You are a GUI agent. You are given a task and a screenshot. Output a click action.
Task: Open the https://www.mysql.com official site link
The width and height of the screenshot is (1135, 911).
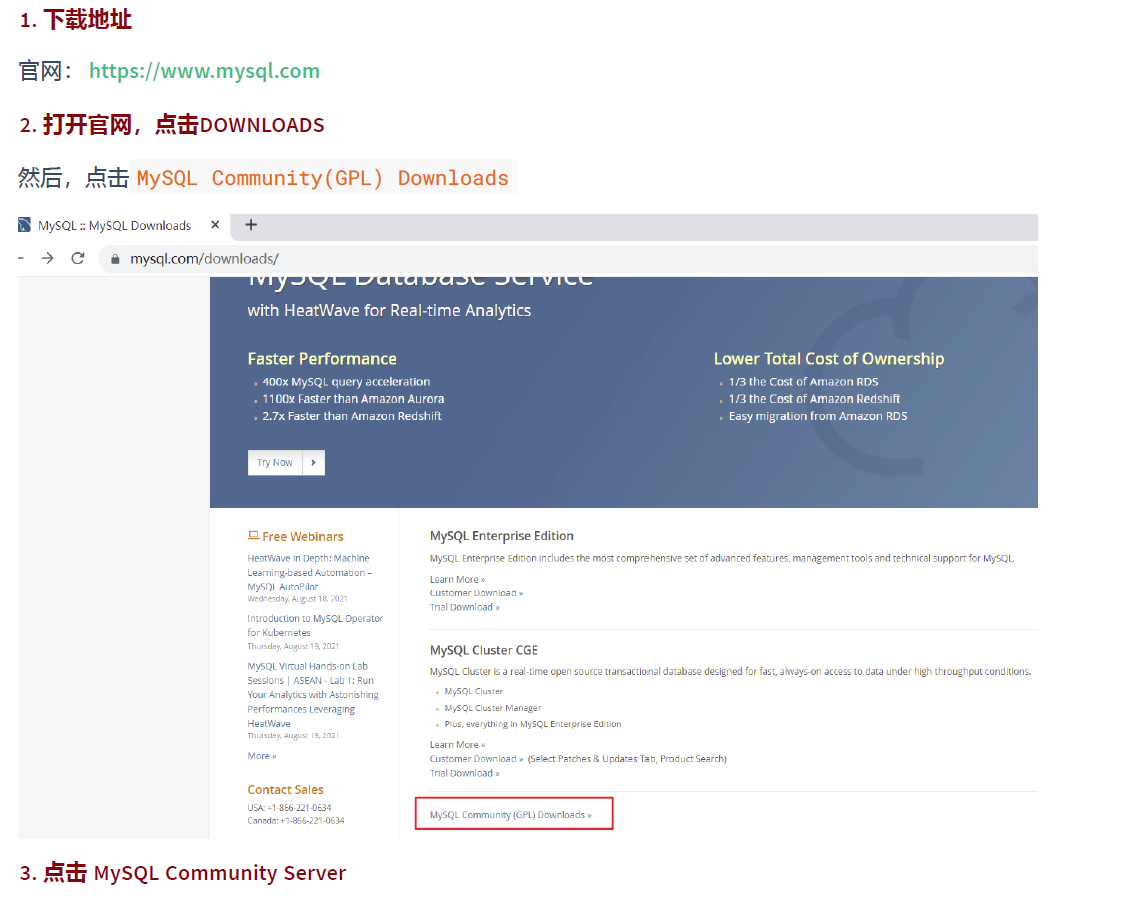click(204, 71)
